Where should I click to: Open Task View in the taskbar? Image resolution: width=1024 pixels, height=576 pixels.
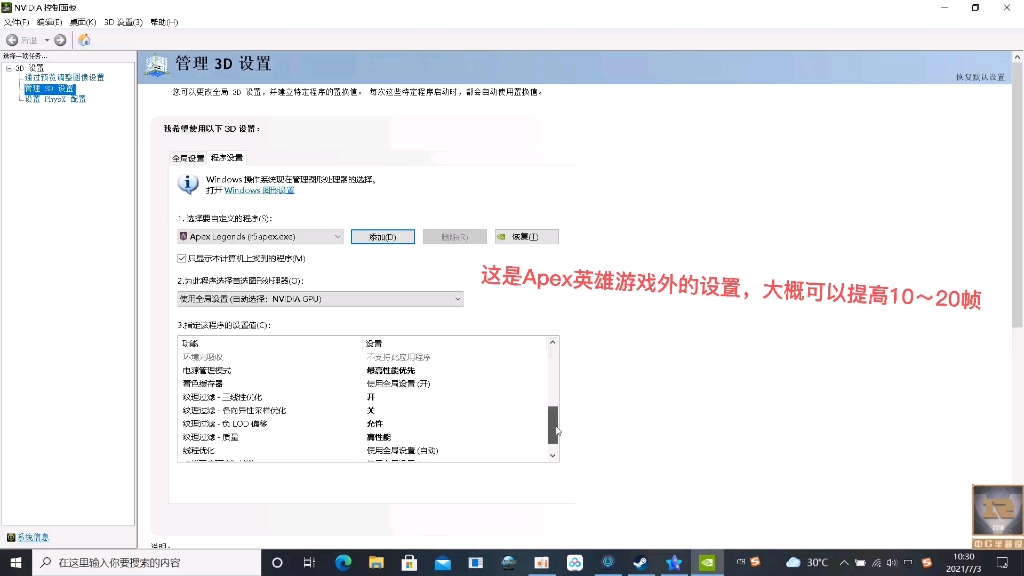[308, 562]
